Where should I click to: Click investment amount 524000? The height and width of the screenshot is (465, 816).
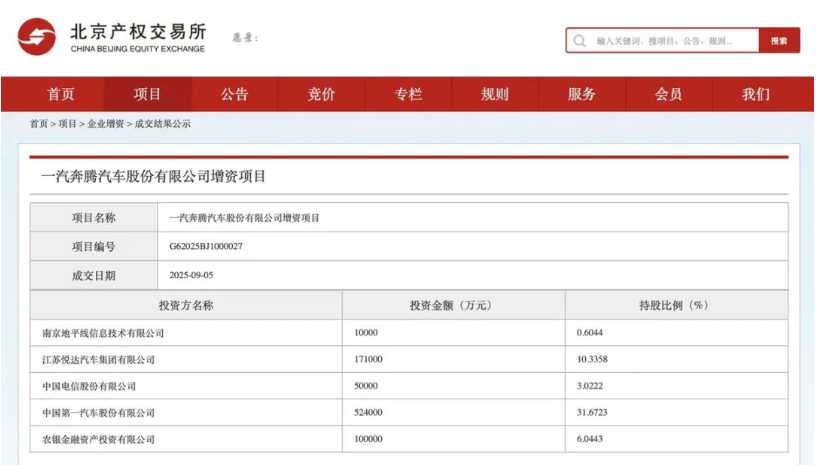[368, 412]
